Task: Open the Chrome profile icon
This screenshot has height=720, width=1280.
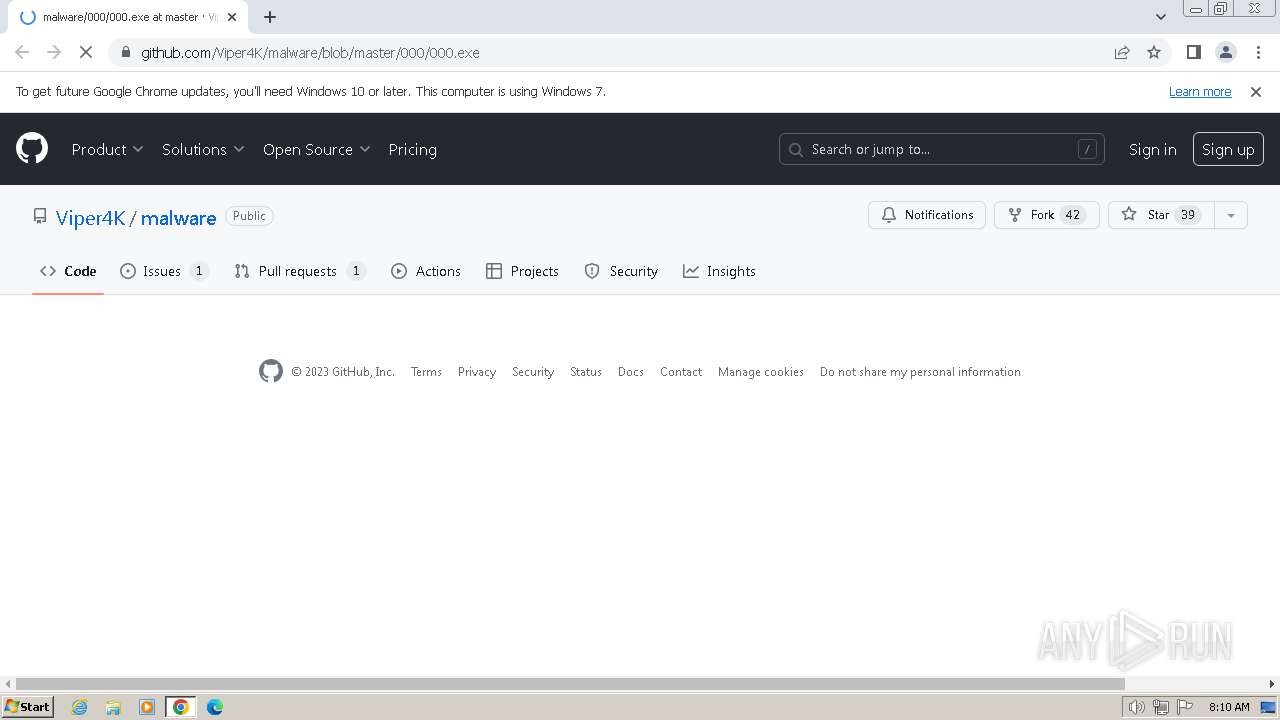Action: point(1226,53)
